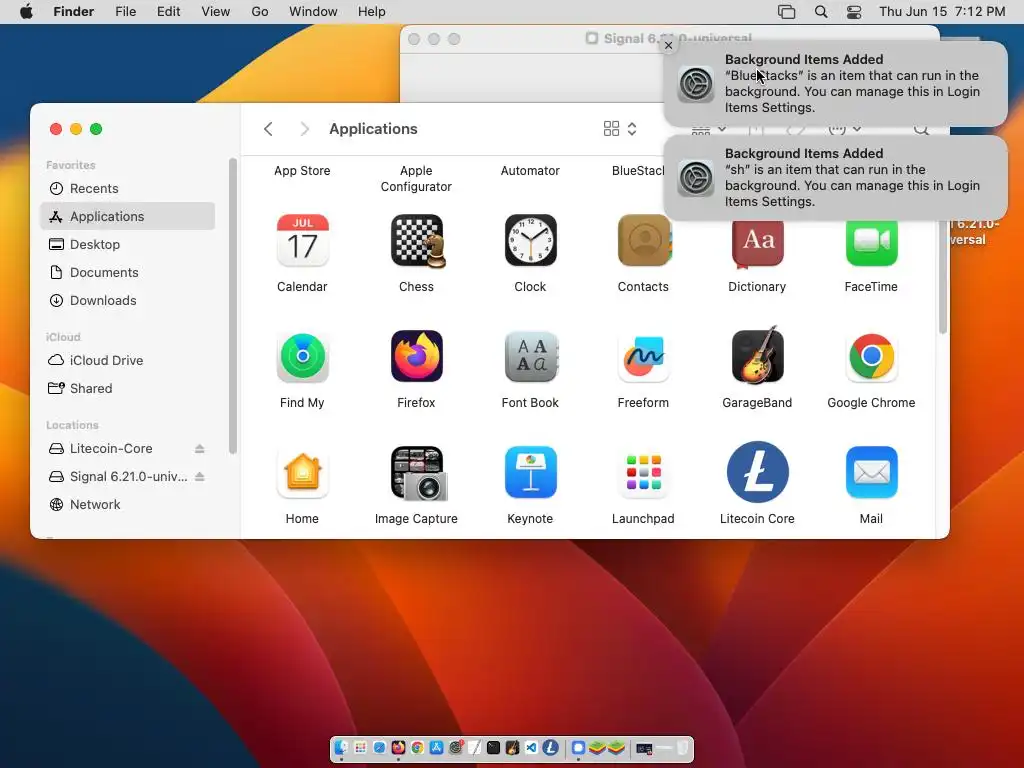Open the GarageBand app in Applications folder
The width and height of the screenshot is (1024, 768).
pyautogui.click(x=758, y=355)
